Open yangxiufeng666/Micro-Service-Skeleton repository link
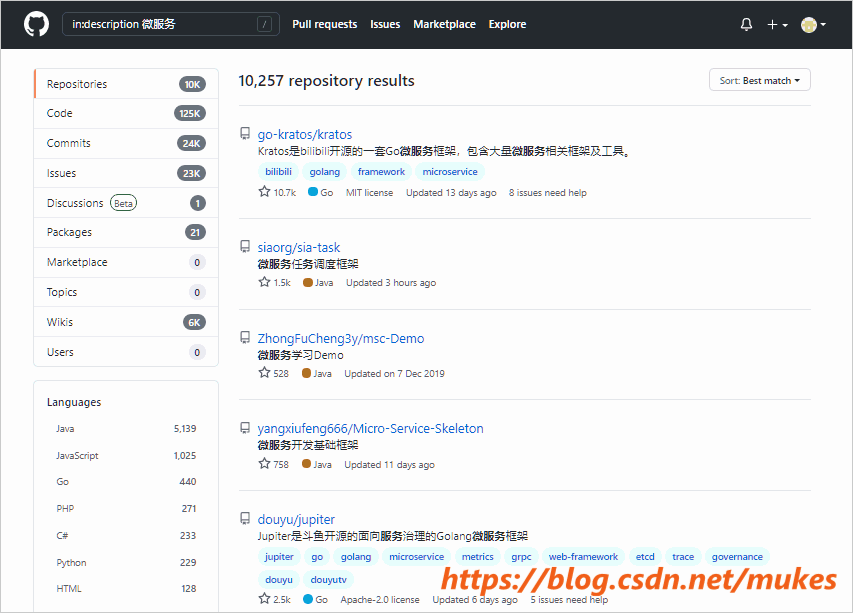 point(370,429)
